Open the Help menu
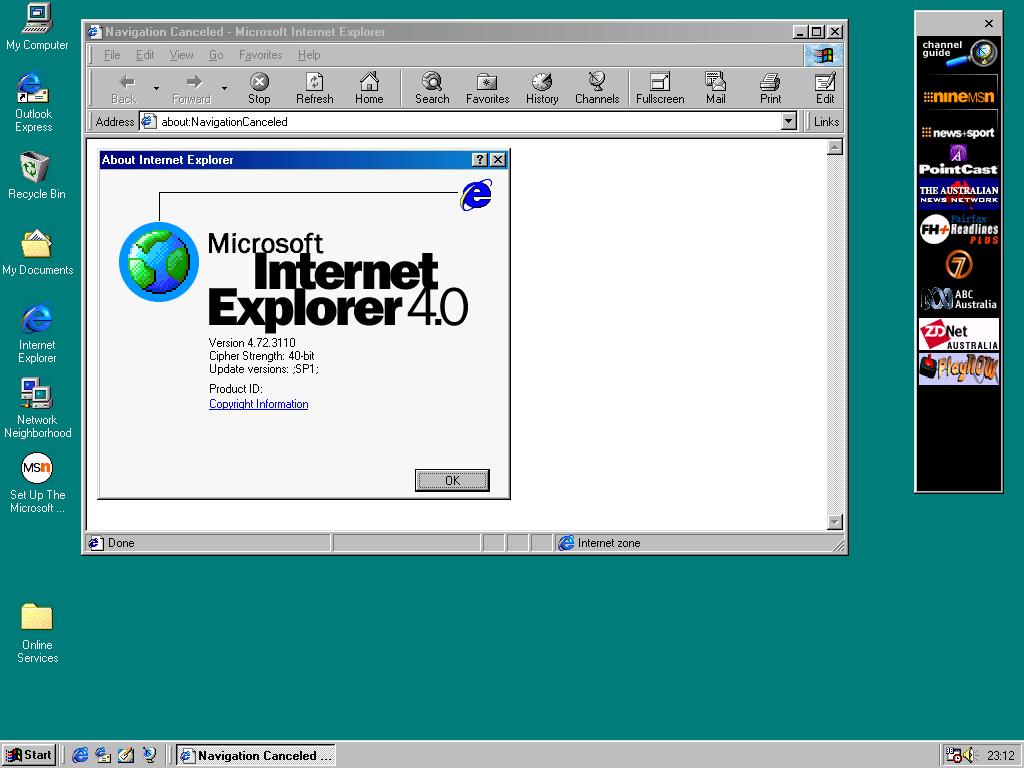Image resolution: width=1024 pixels, height=768 pixels. [x=309, y=55]
